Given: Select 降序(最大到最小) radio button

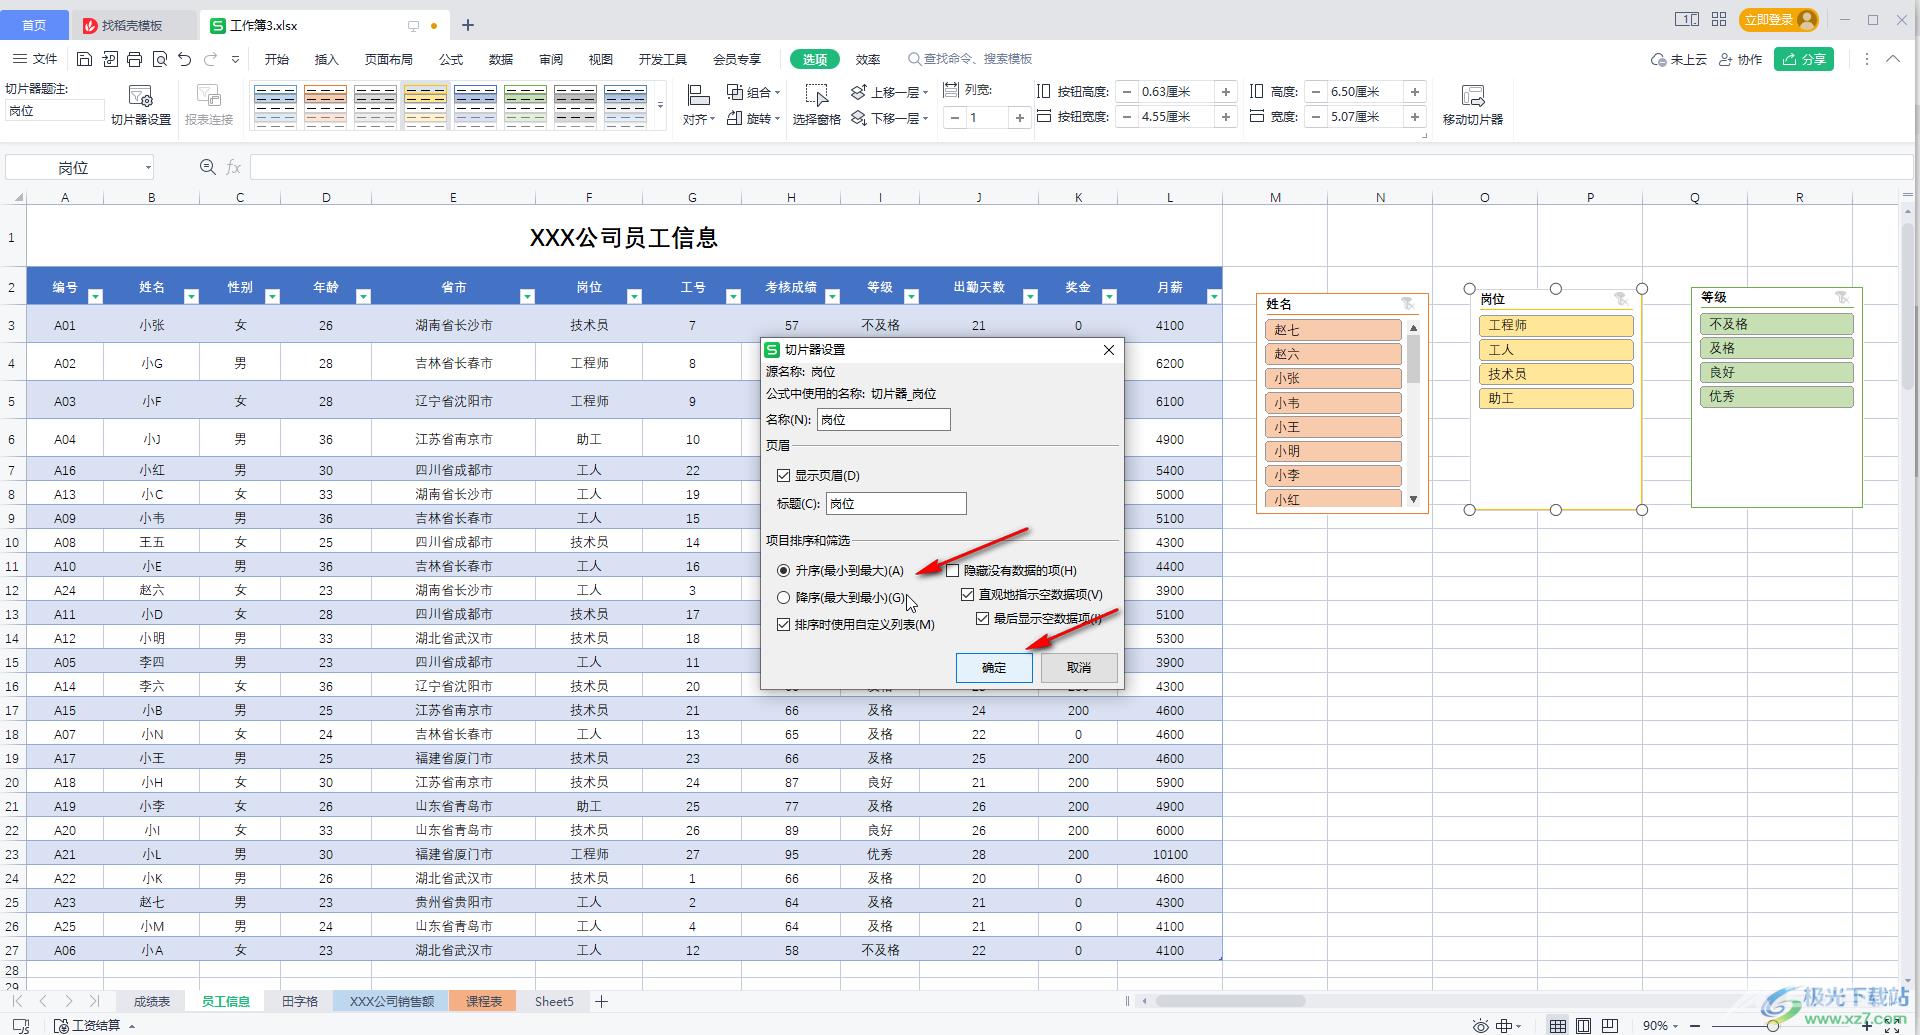Looking at the screenshot, I should click(783, 598).
